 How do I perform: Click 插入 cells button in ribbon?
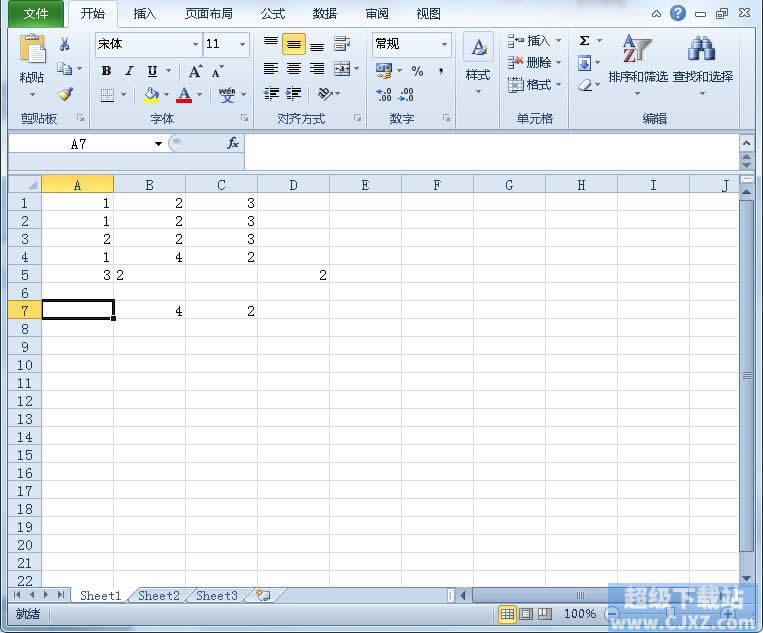click(x=534, y=40)
